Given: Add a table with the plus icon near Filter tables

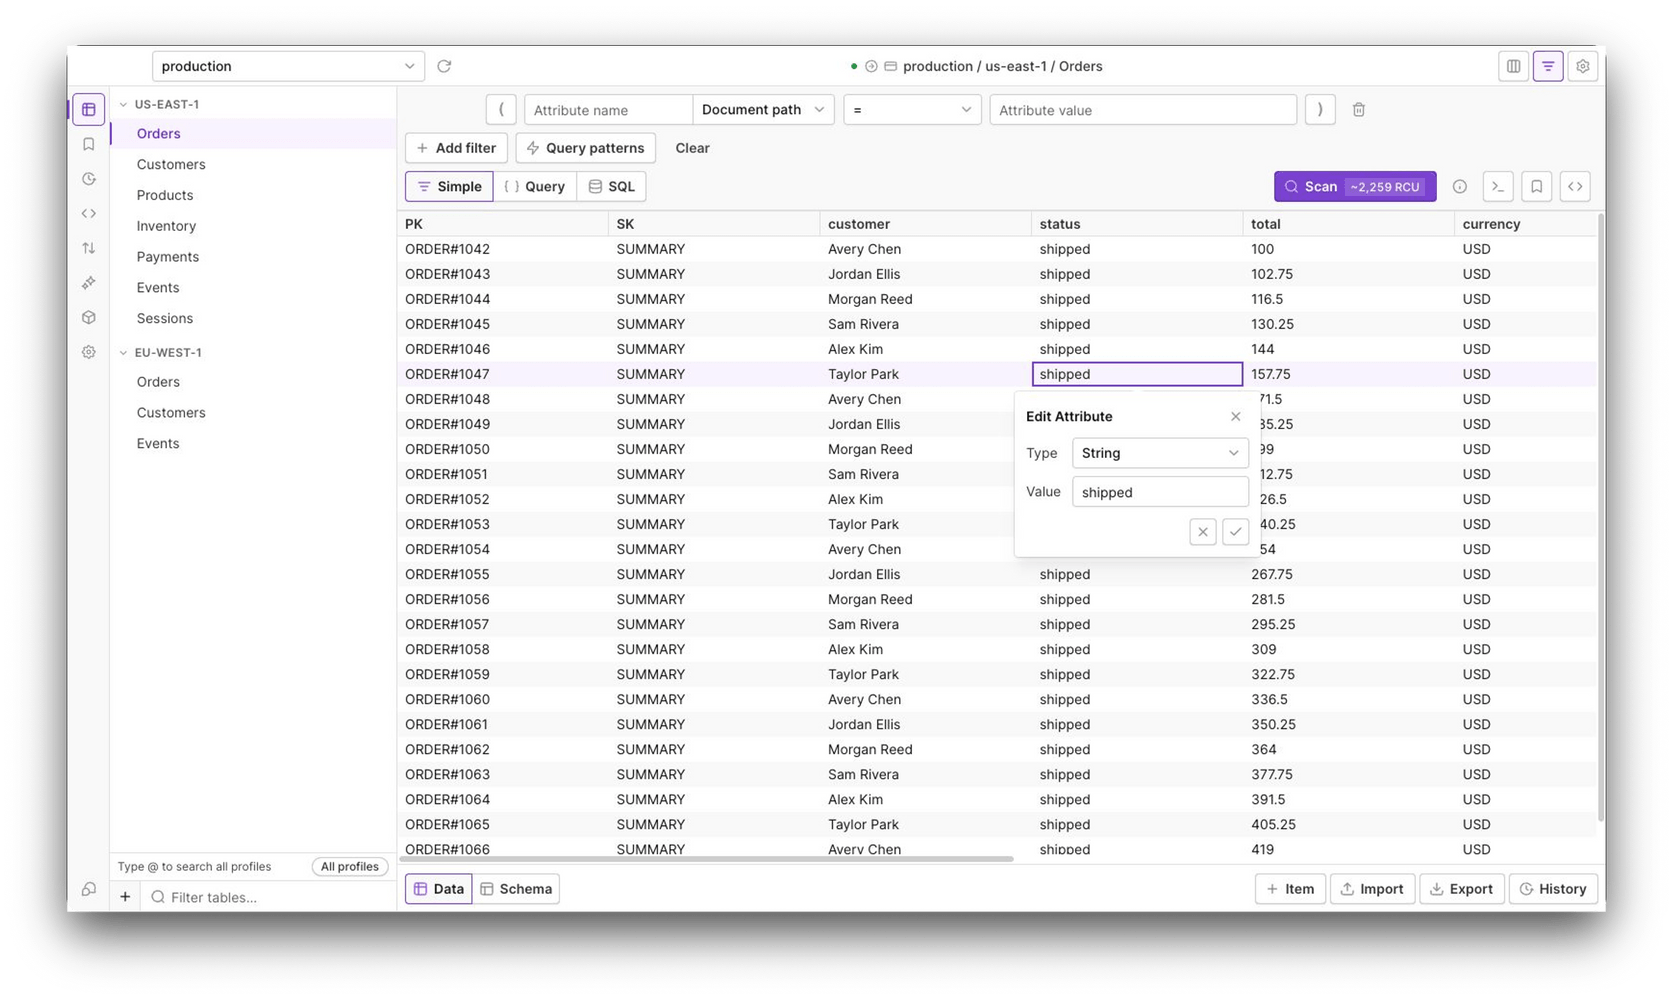Looking at the screenshot, I should (125, 897).
